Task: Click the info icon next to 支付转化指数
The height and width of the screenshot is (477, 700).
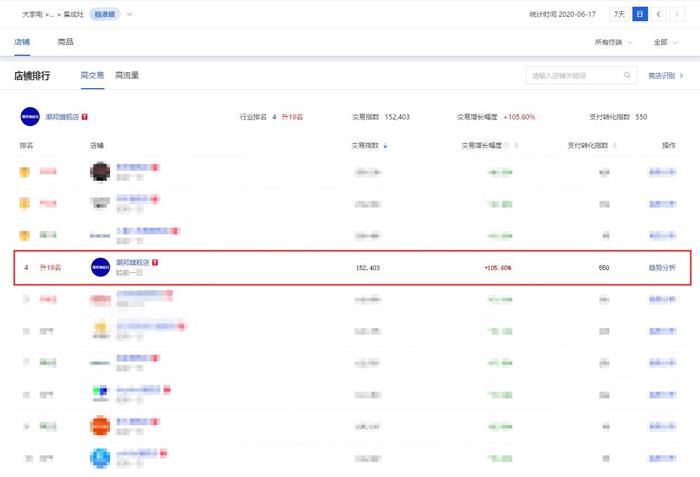Action: click(614, 146)
